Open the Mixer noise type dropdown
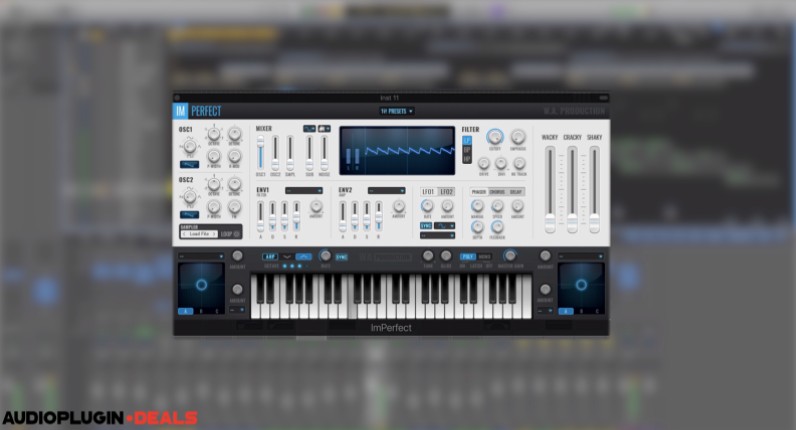The image size is (796, 430). (x=324, y=128)
